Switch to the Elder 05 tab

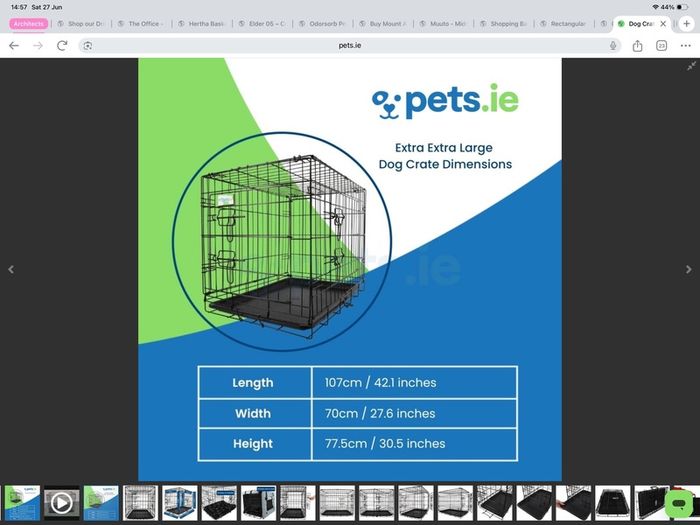(x=262, y=24)
